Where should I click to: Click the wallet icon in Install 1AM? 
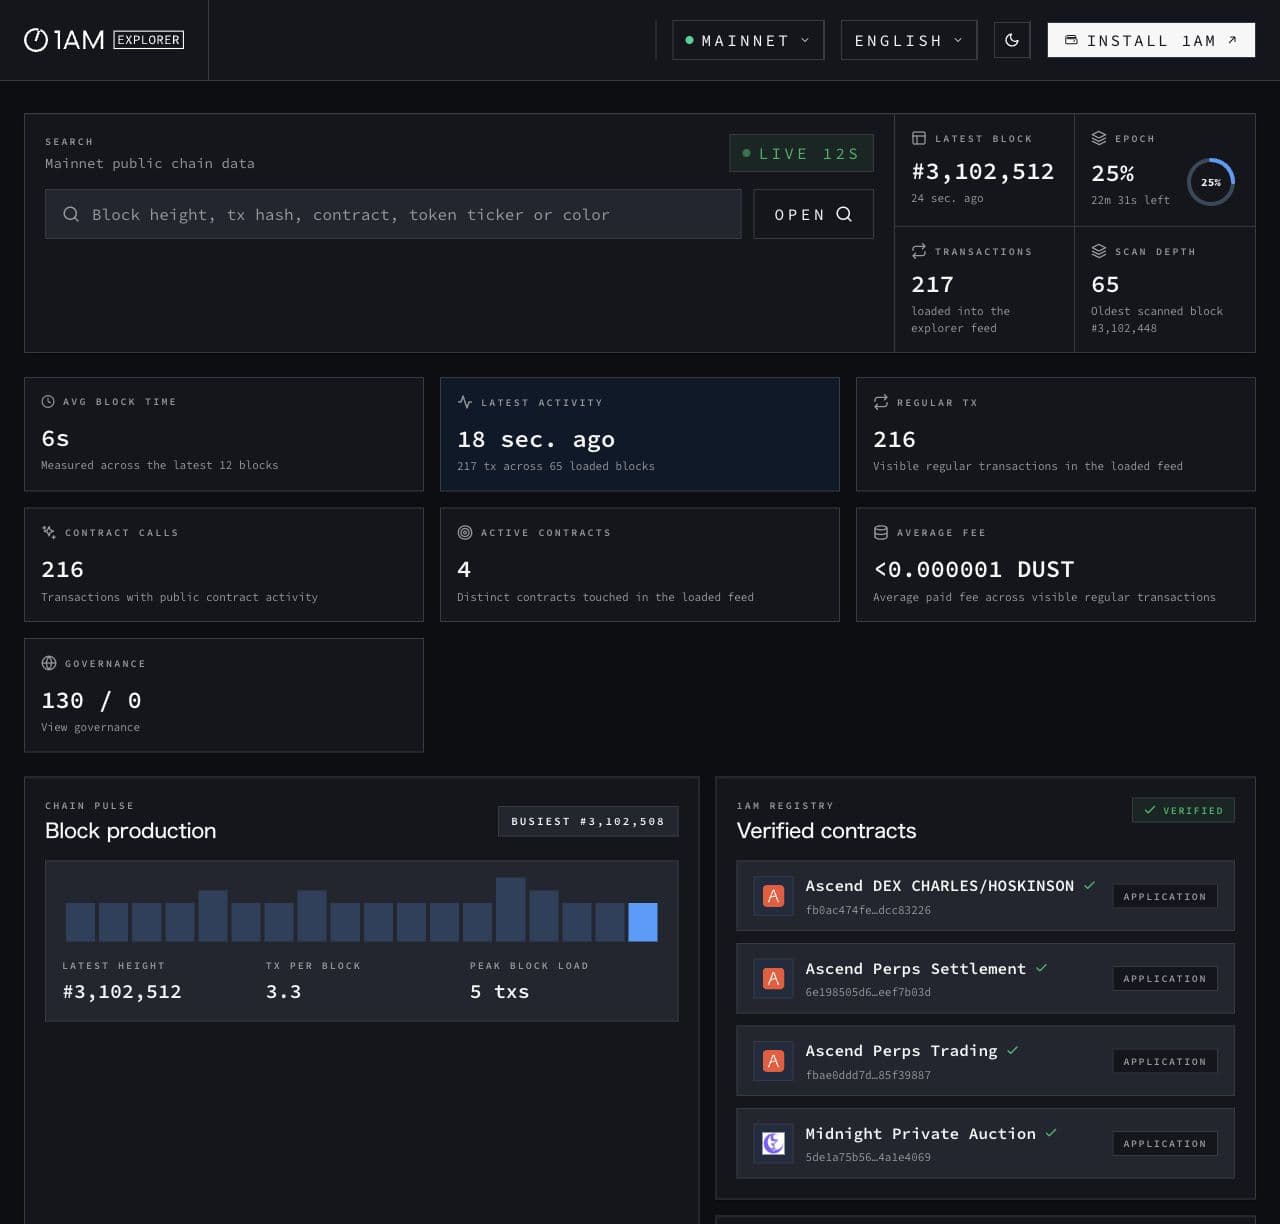click(x=1071, y=40)
